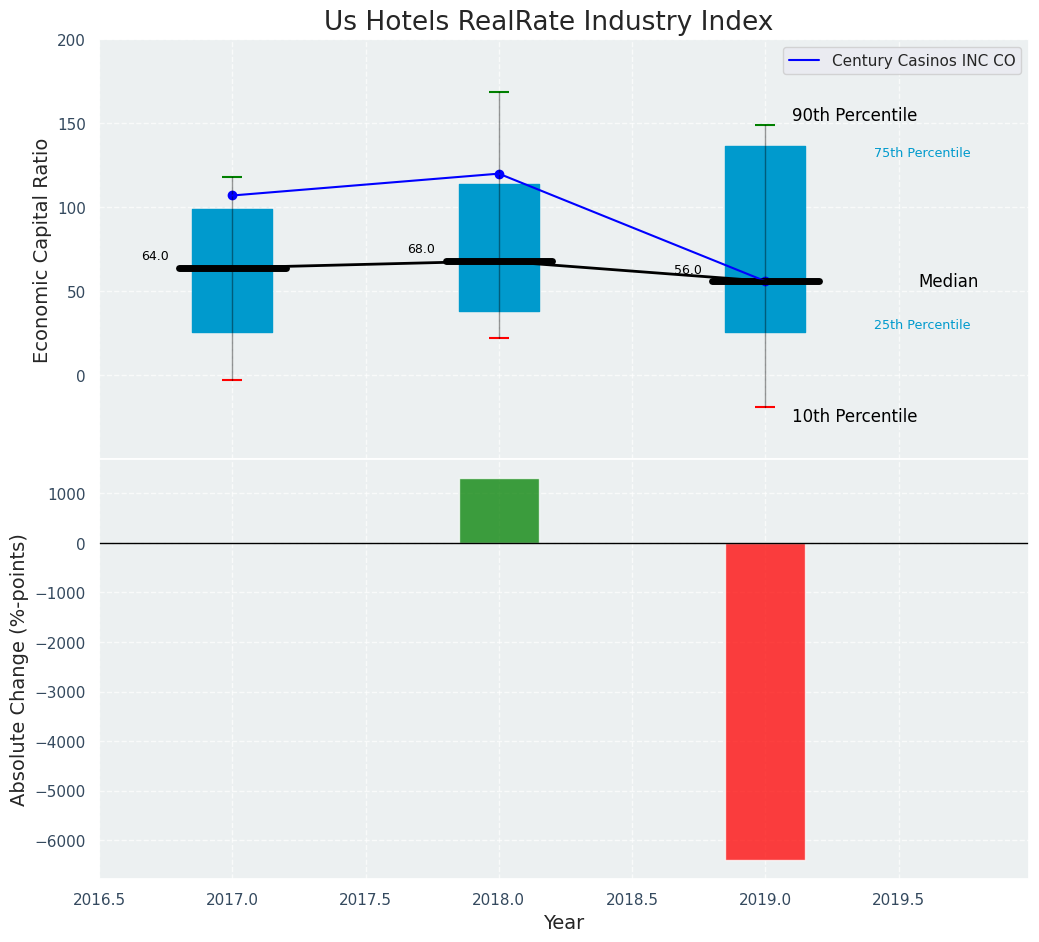
Task: Select the 75th Percentile annotation
Action: tap(921, 153)
